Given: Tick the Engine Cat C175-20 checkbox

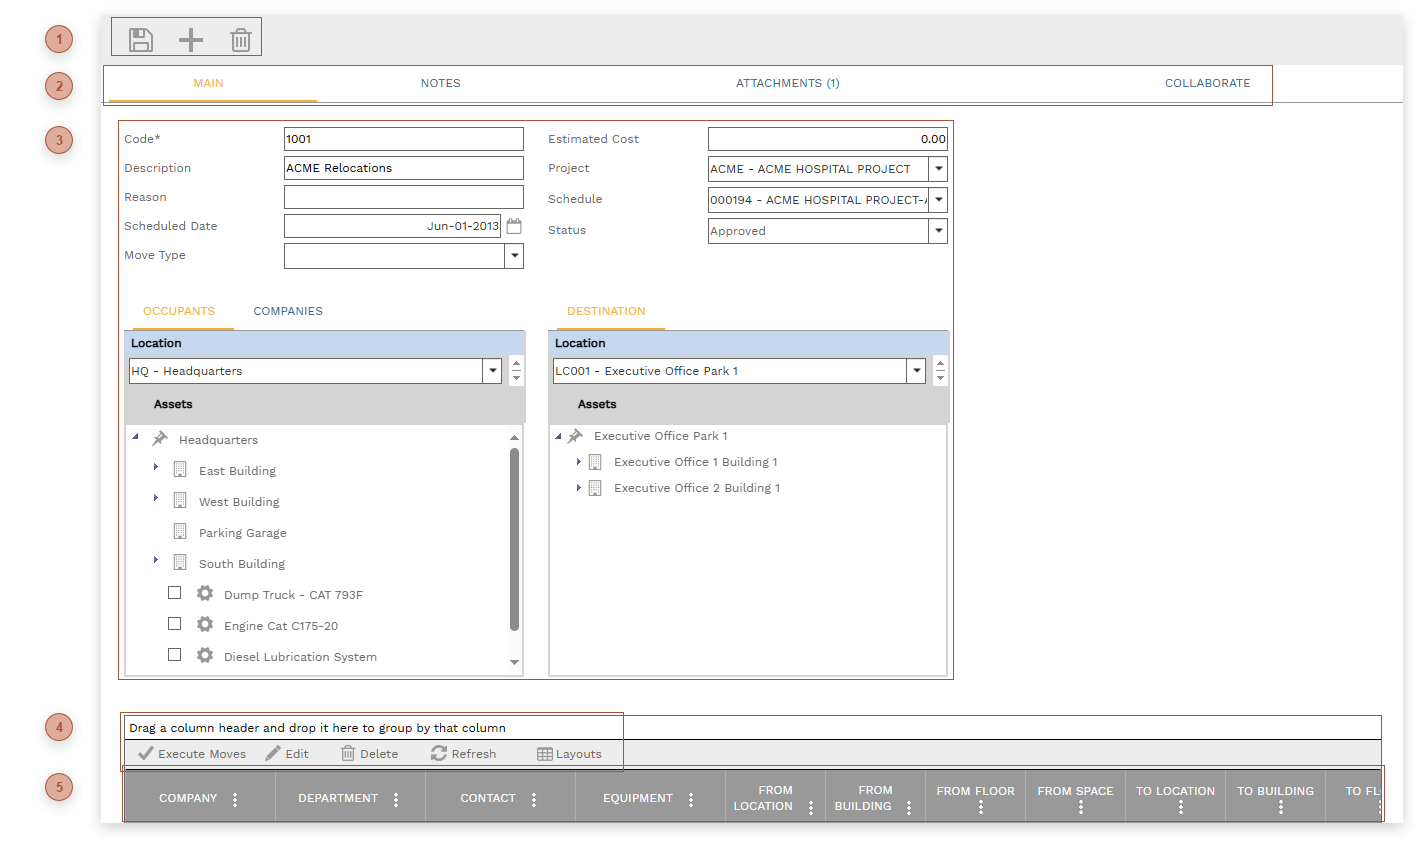Looking at the screenshot, I should pyautogui.click(x=175, y=624).
